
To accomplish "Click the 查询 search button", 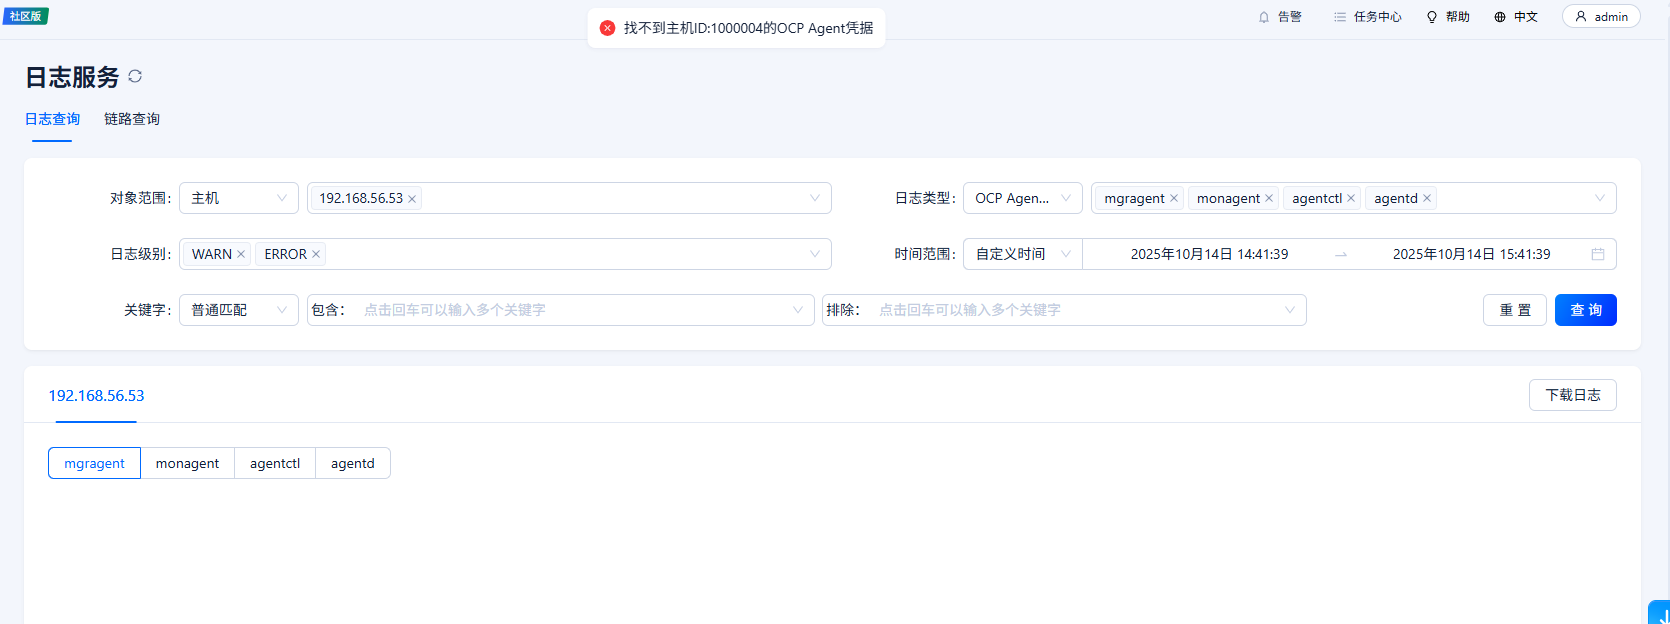I will coord(1585,311).
